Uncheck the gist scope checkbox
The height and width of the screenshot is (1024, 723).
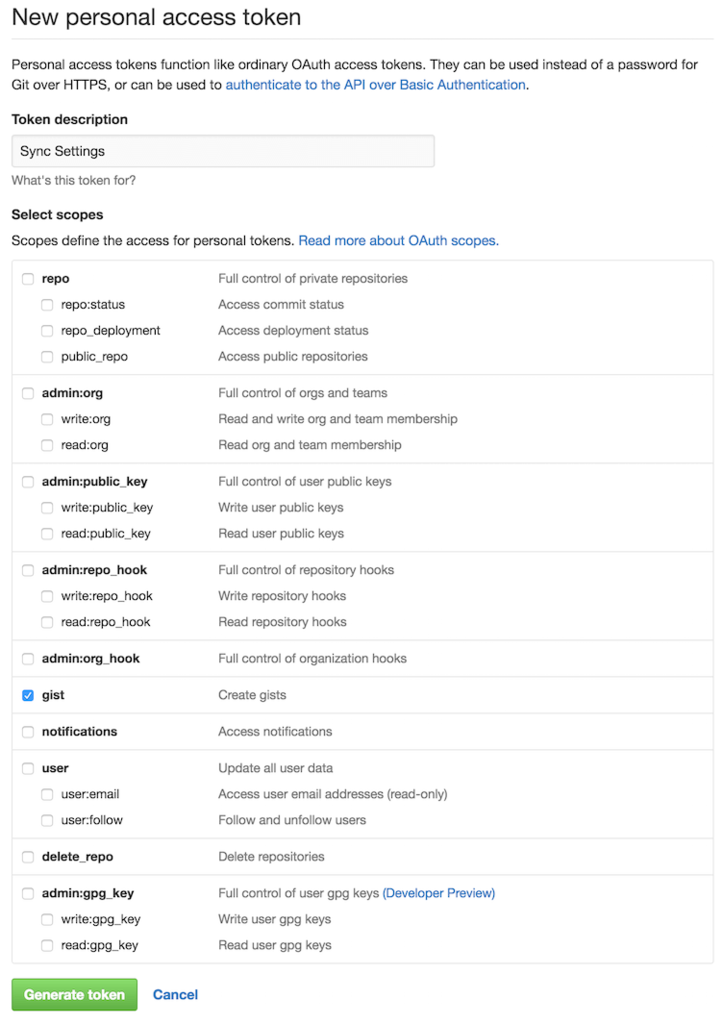point(28,695)
